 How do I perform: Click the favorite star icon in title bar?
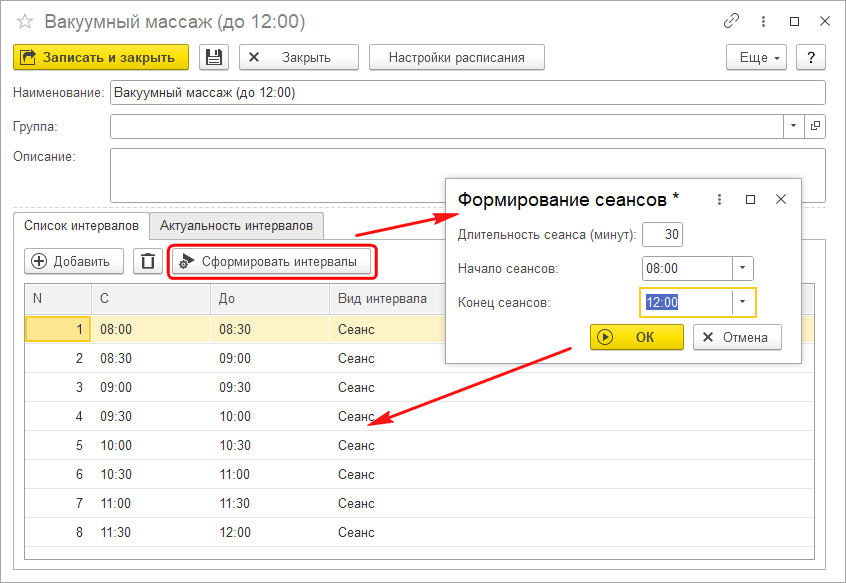click(x=25, y=21)
